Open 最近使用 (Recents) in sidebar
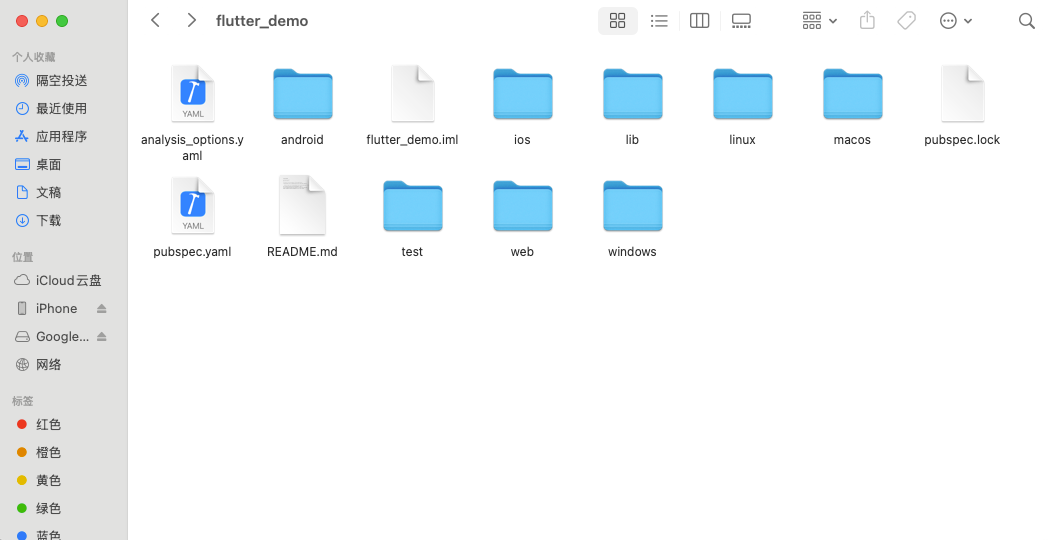The width and height of the screenshot is (1048, 540). pyautogui.click(x=61, y=108)
